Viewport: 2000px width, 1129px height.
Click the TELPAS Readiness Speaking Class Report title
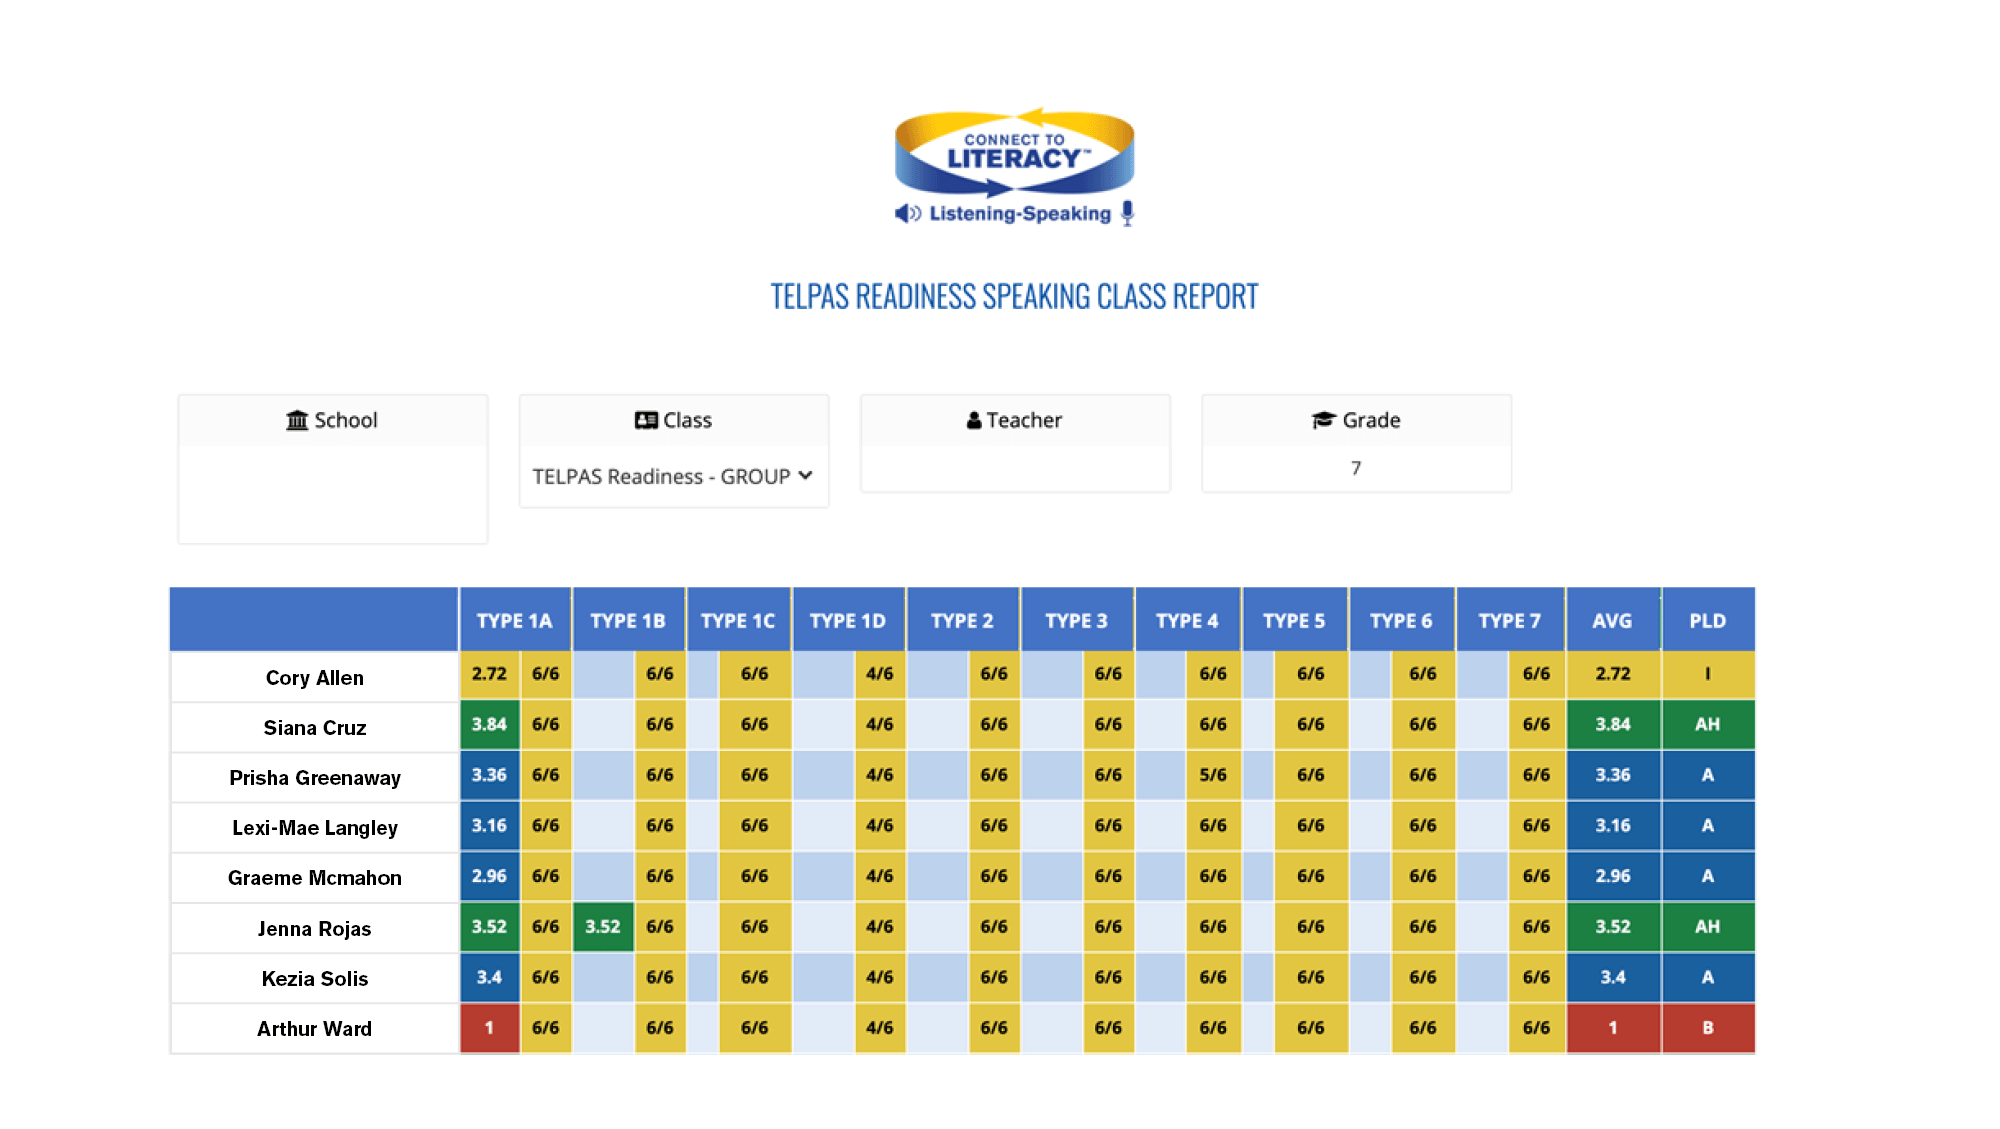pos(1014,297)
